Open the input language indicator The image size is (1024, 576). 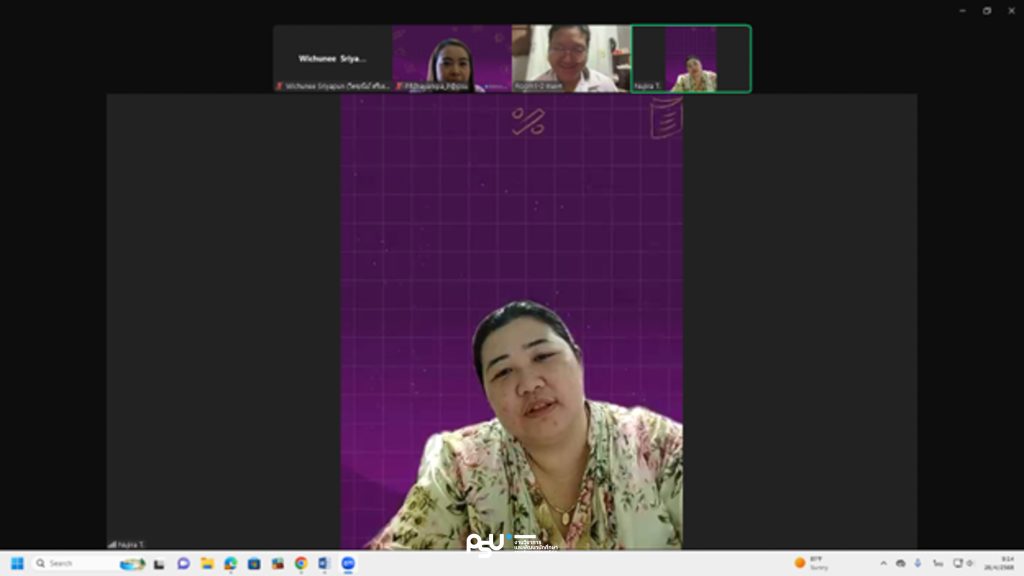point(938,563)
